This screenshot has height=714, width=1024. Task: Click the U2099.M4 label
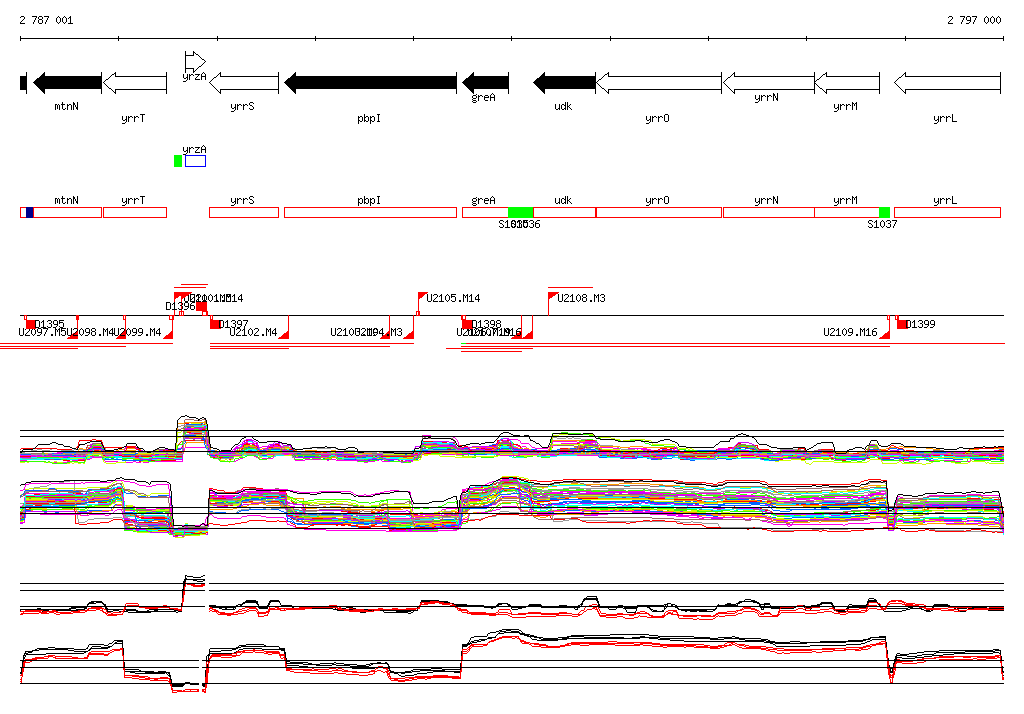(x=138, y=333)
